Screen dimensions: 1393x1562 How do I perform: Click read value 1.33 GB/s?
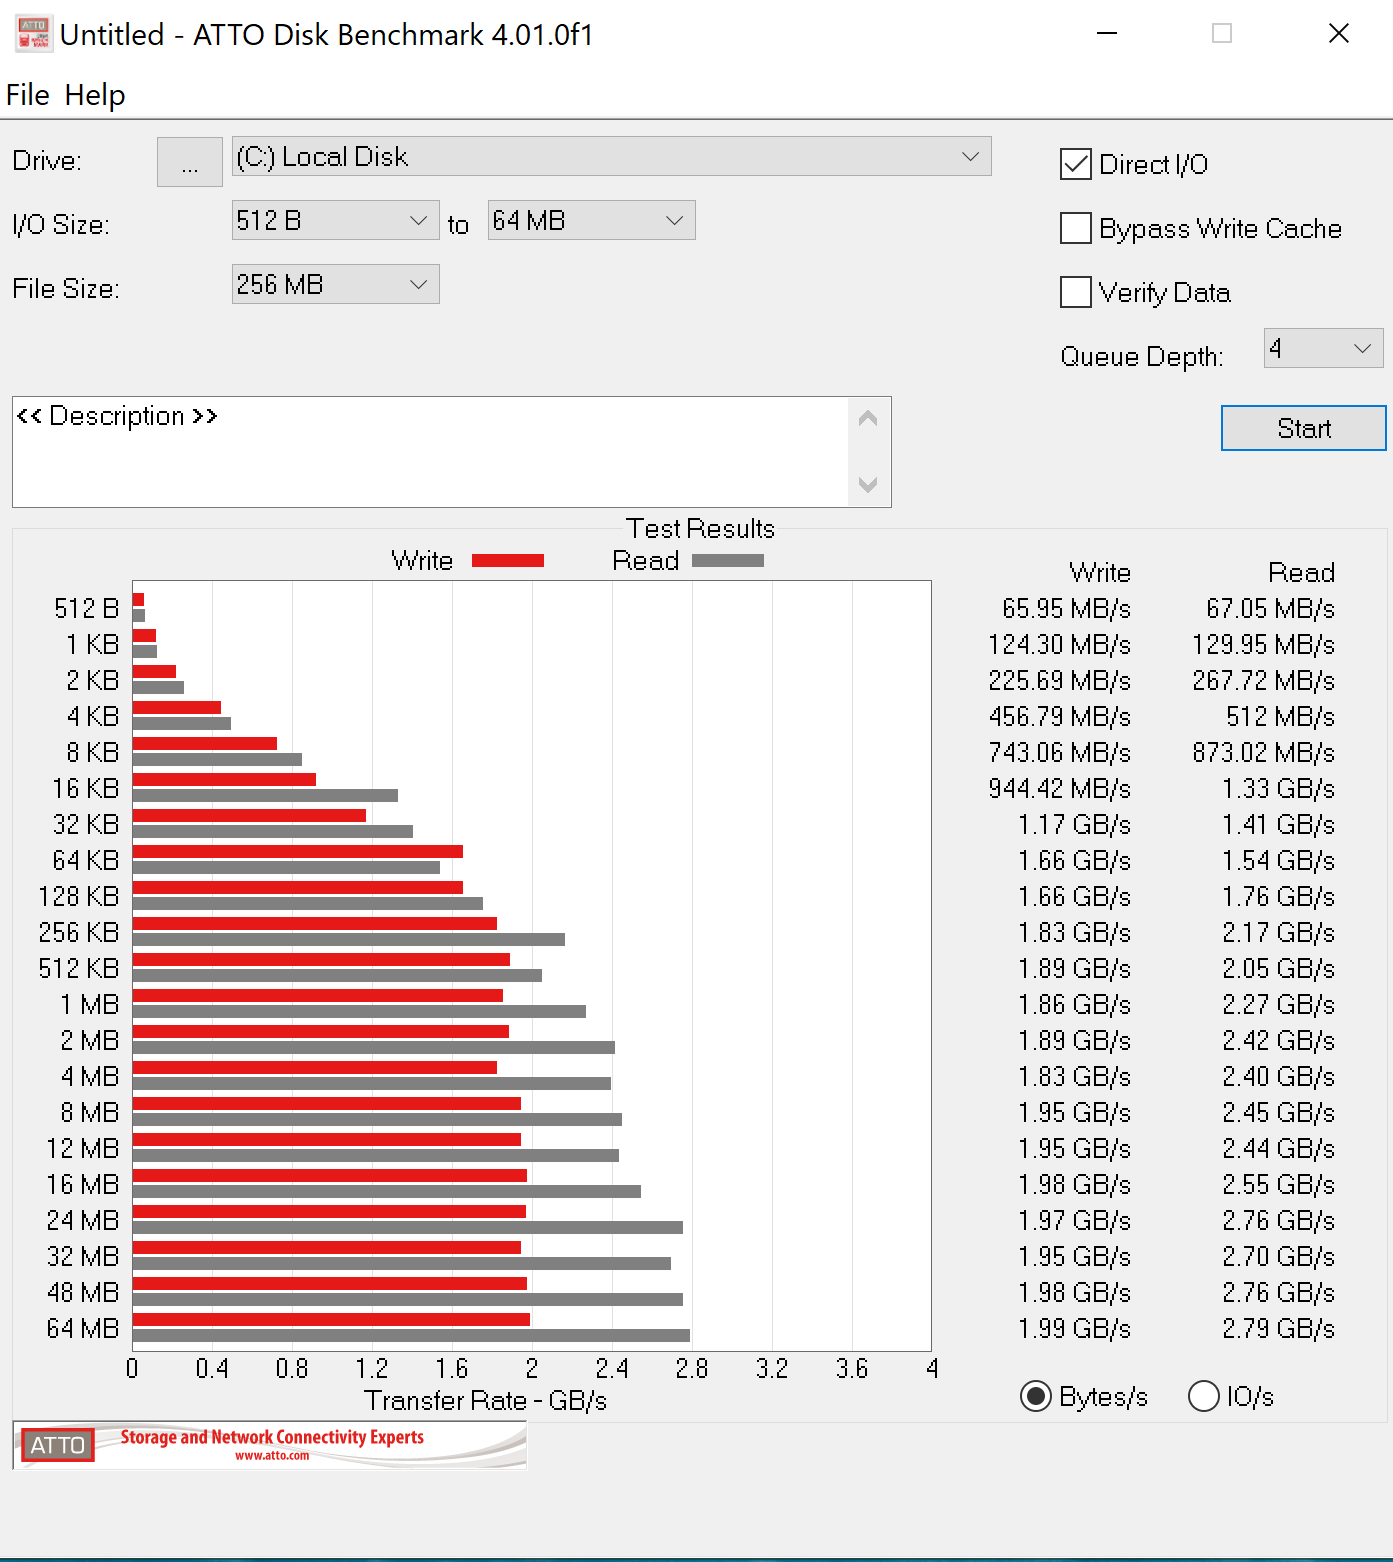[x=1279, y=789]
